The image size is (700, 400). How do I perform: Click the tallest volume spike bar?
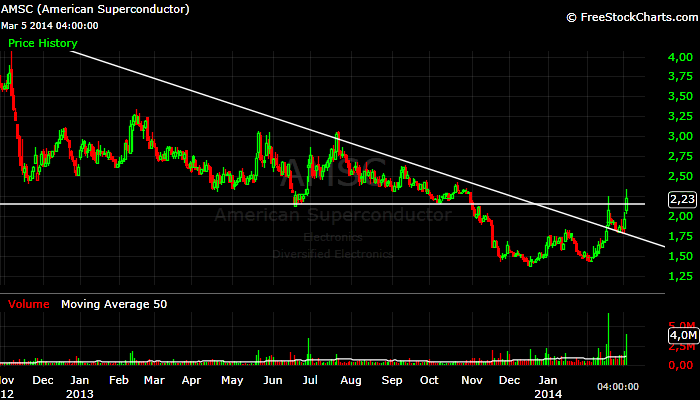608,339
